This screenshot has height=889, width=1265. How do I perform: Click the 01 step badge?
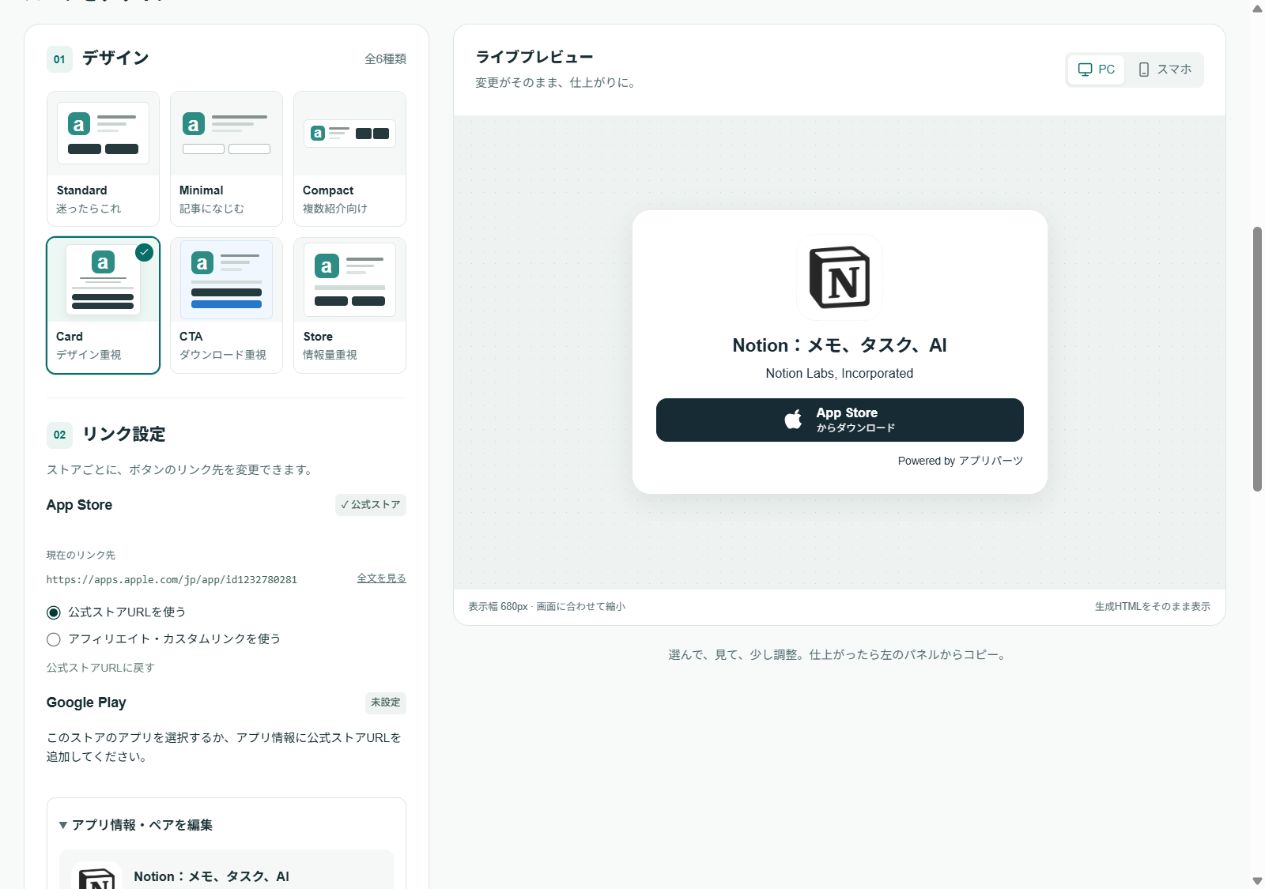59,59
